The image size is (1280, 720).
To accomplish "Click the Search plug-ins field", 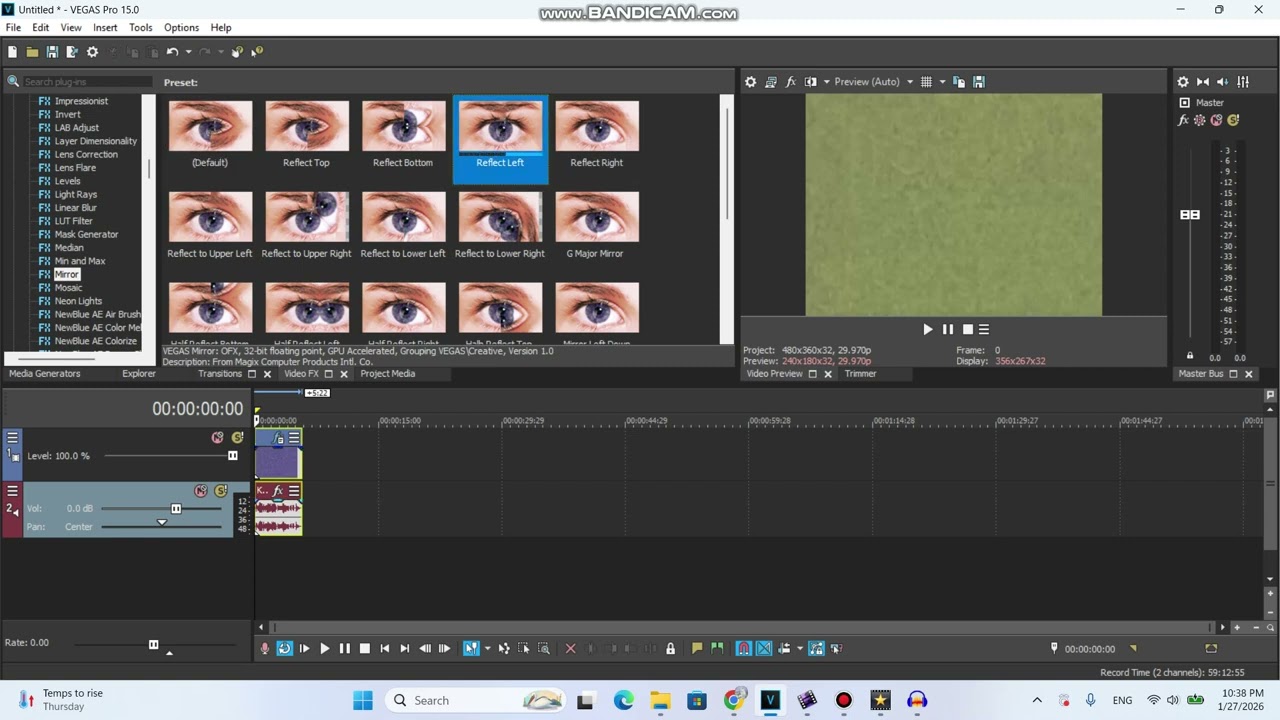I will click(86, 82).
